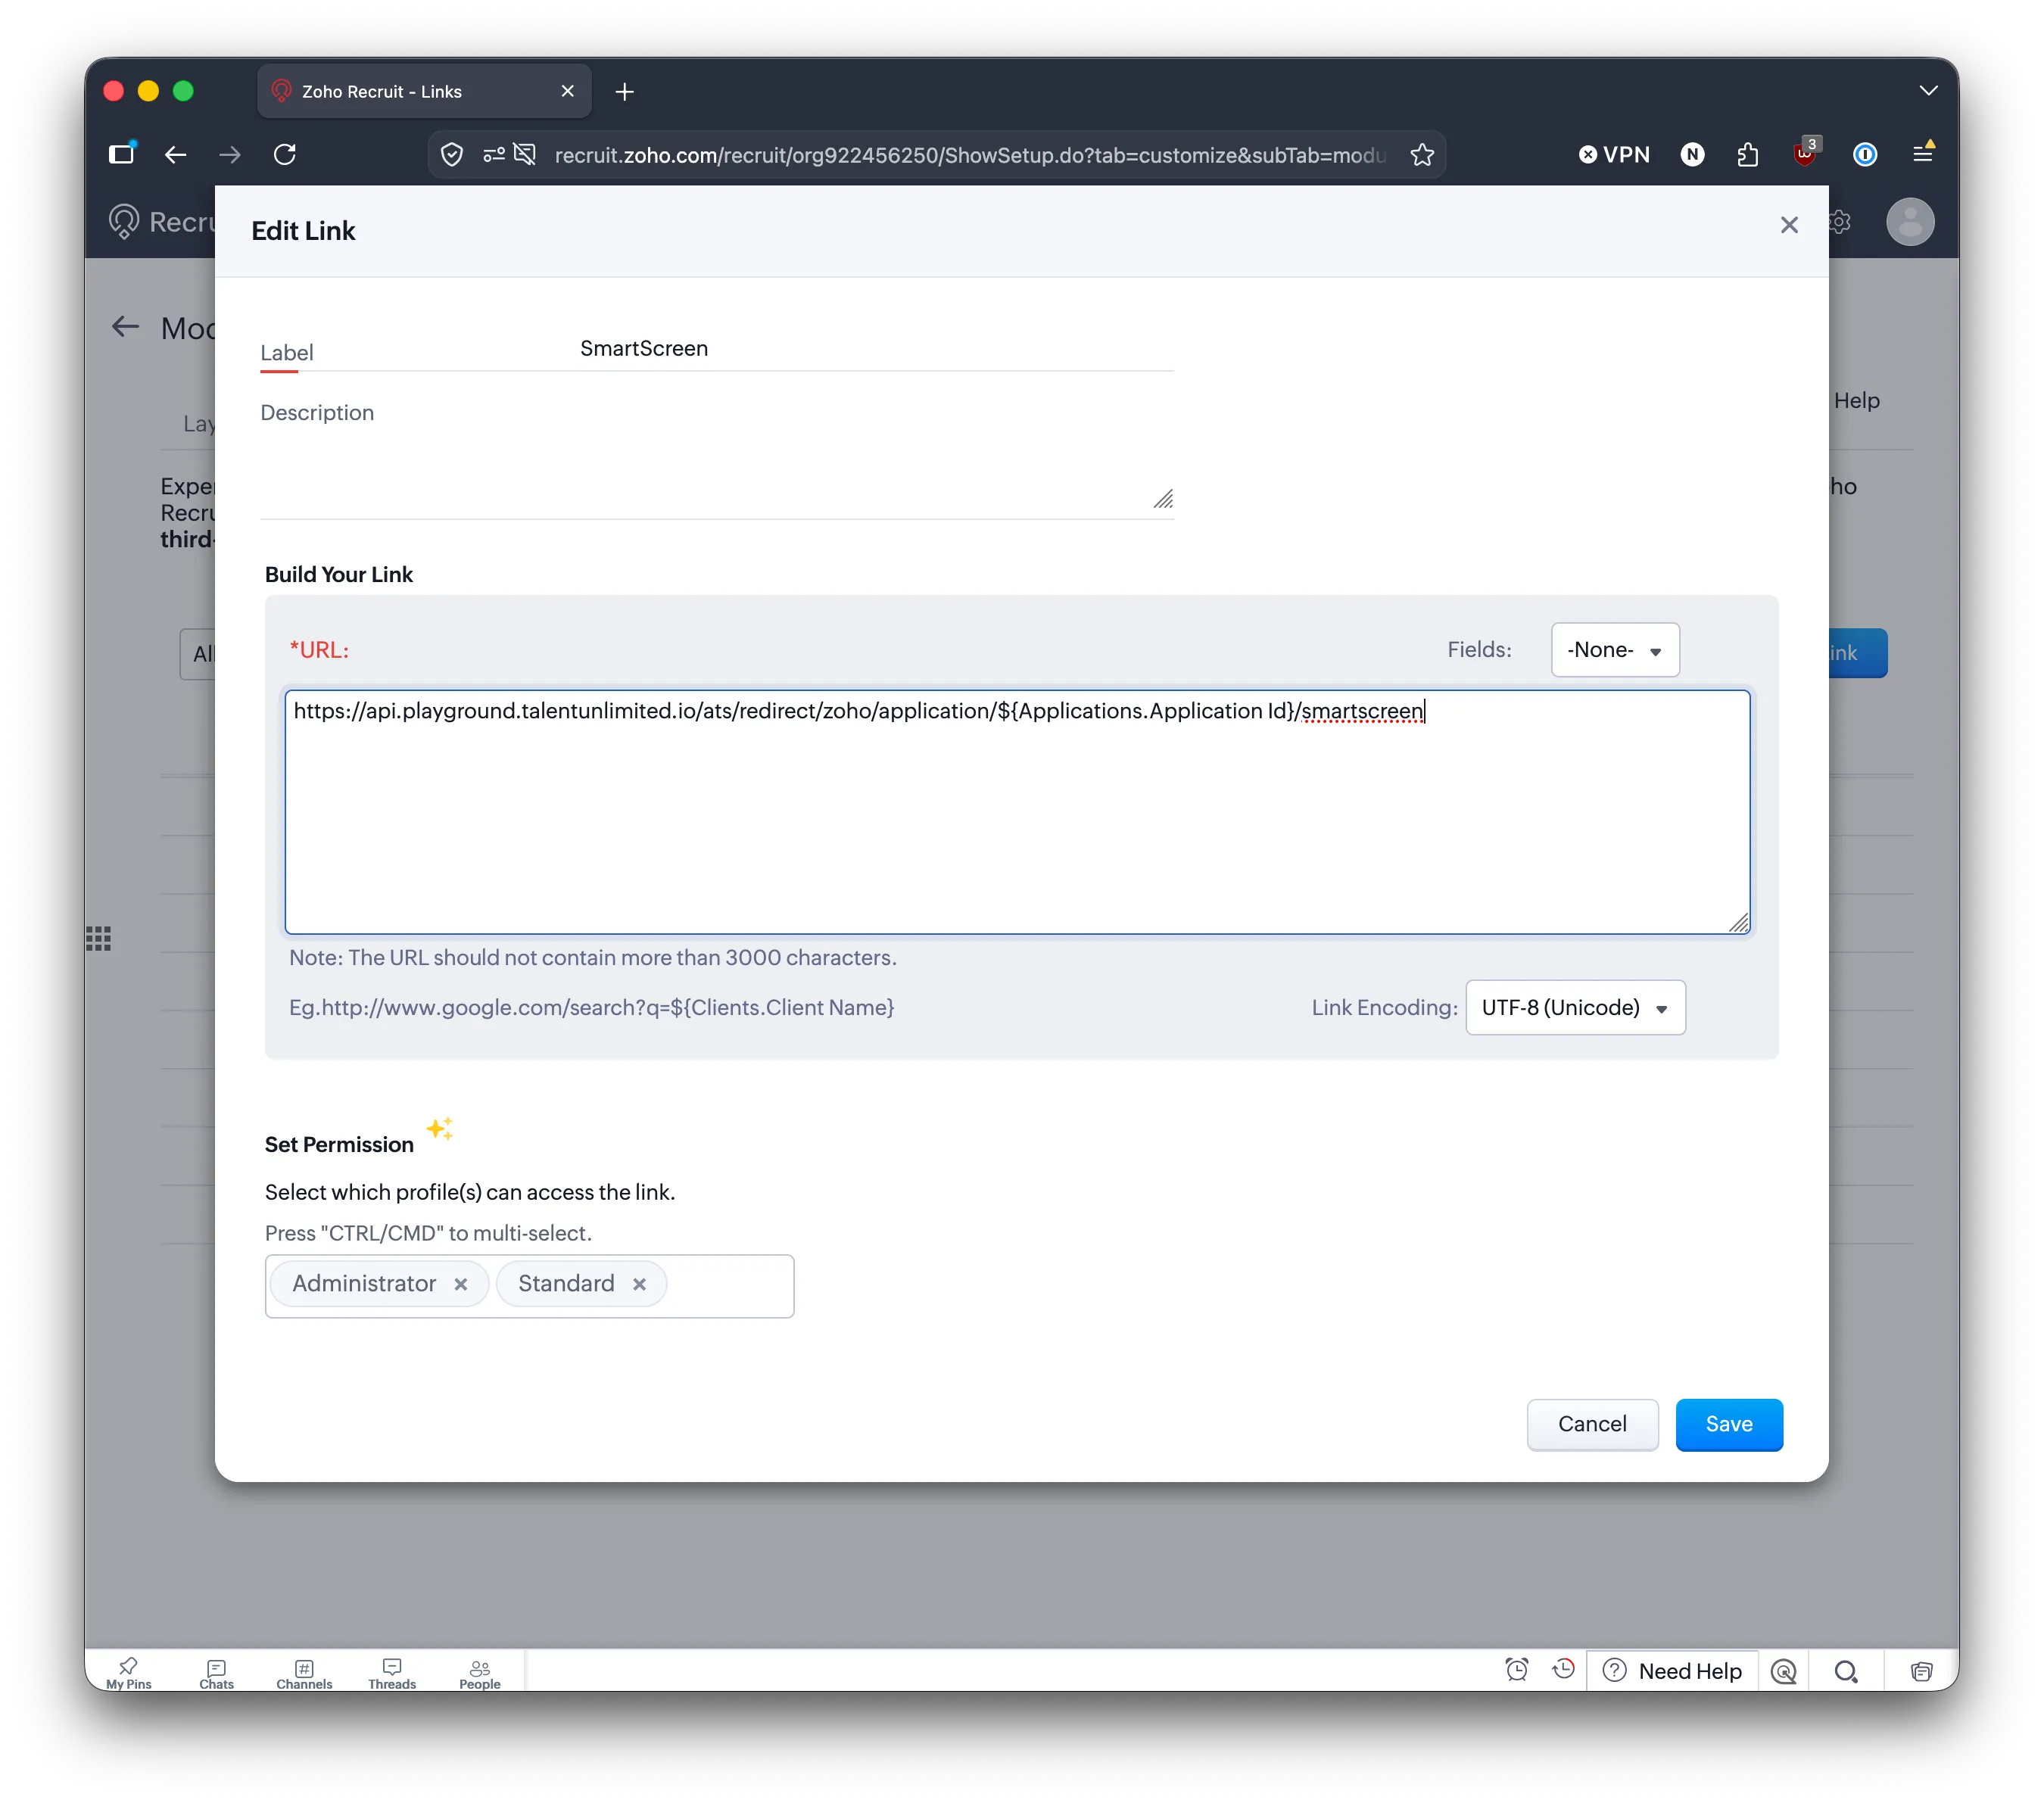Click the browser sidebar toggle icon

(x=122, y=154)
